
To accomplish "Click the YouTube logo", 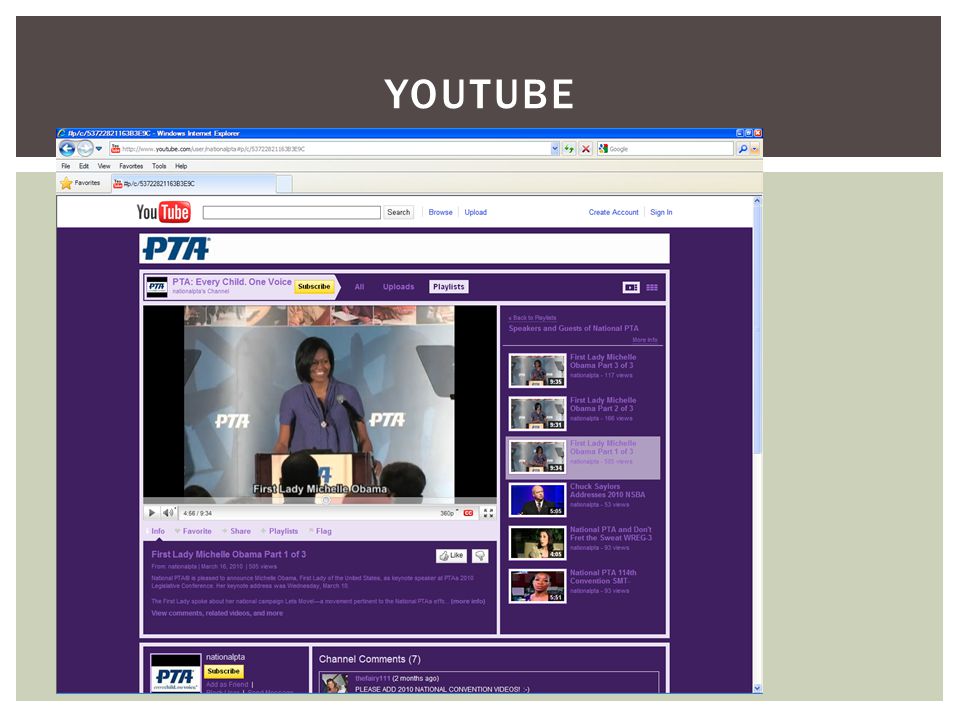I will click(x=163, y=212).
